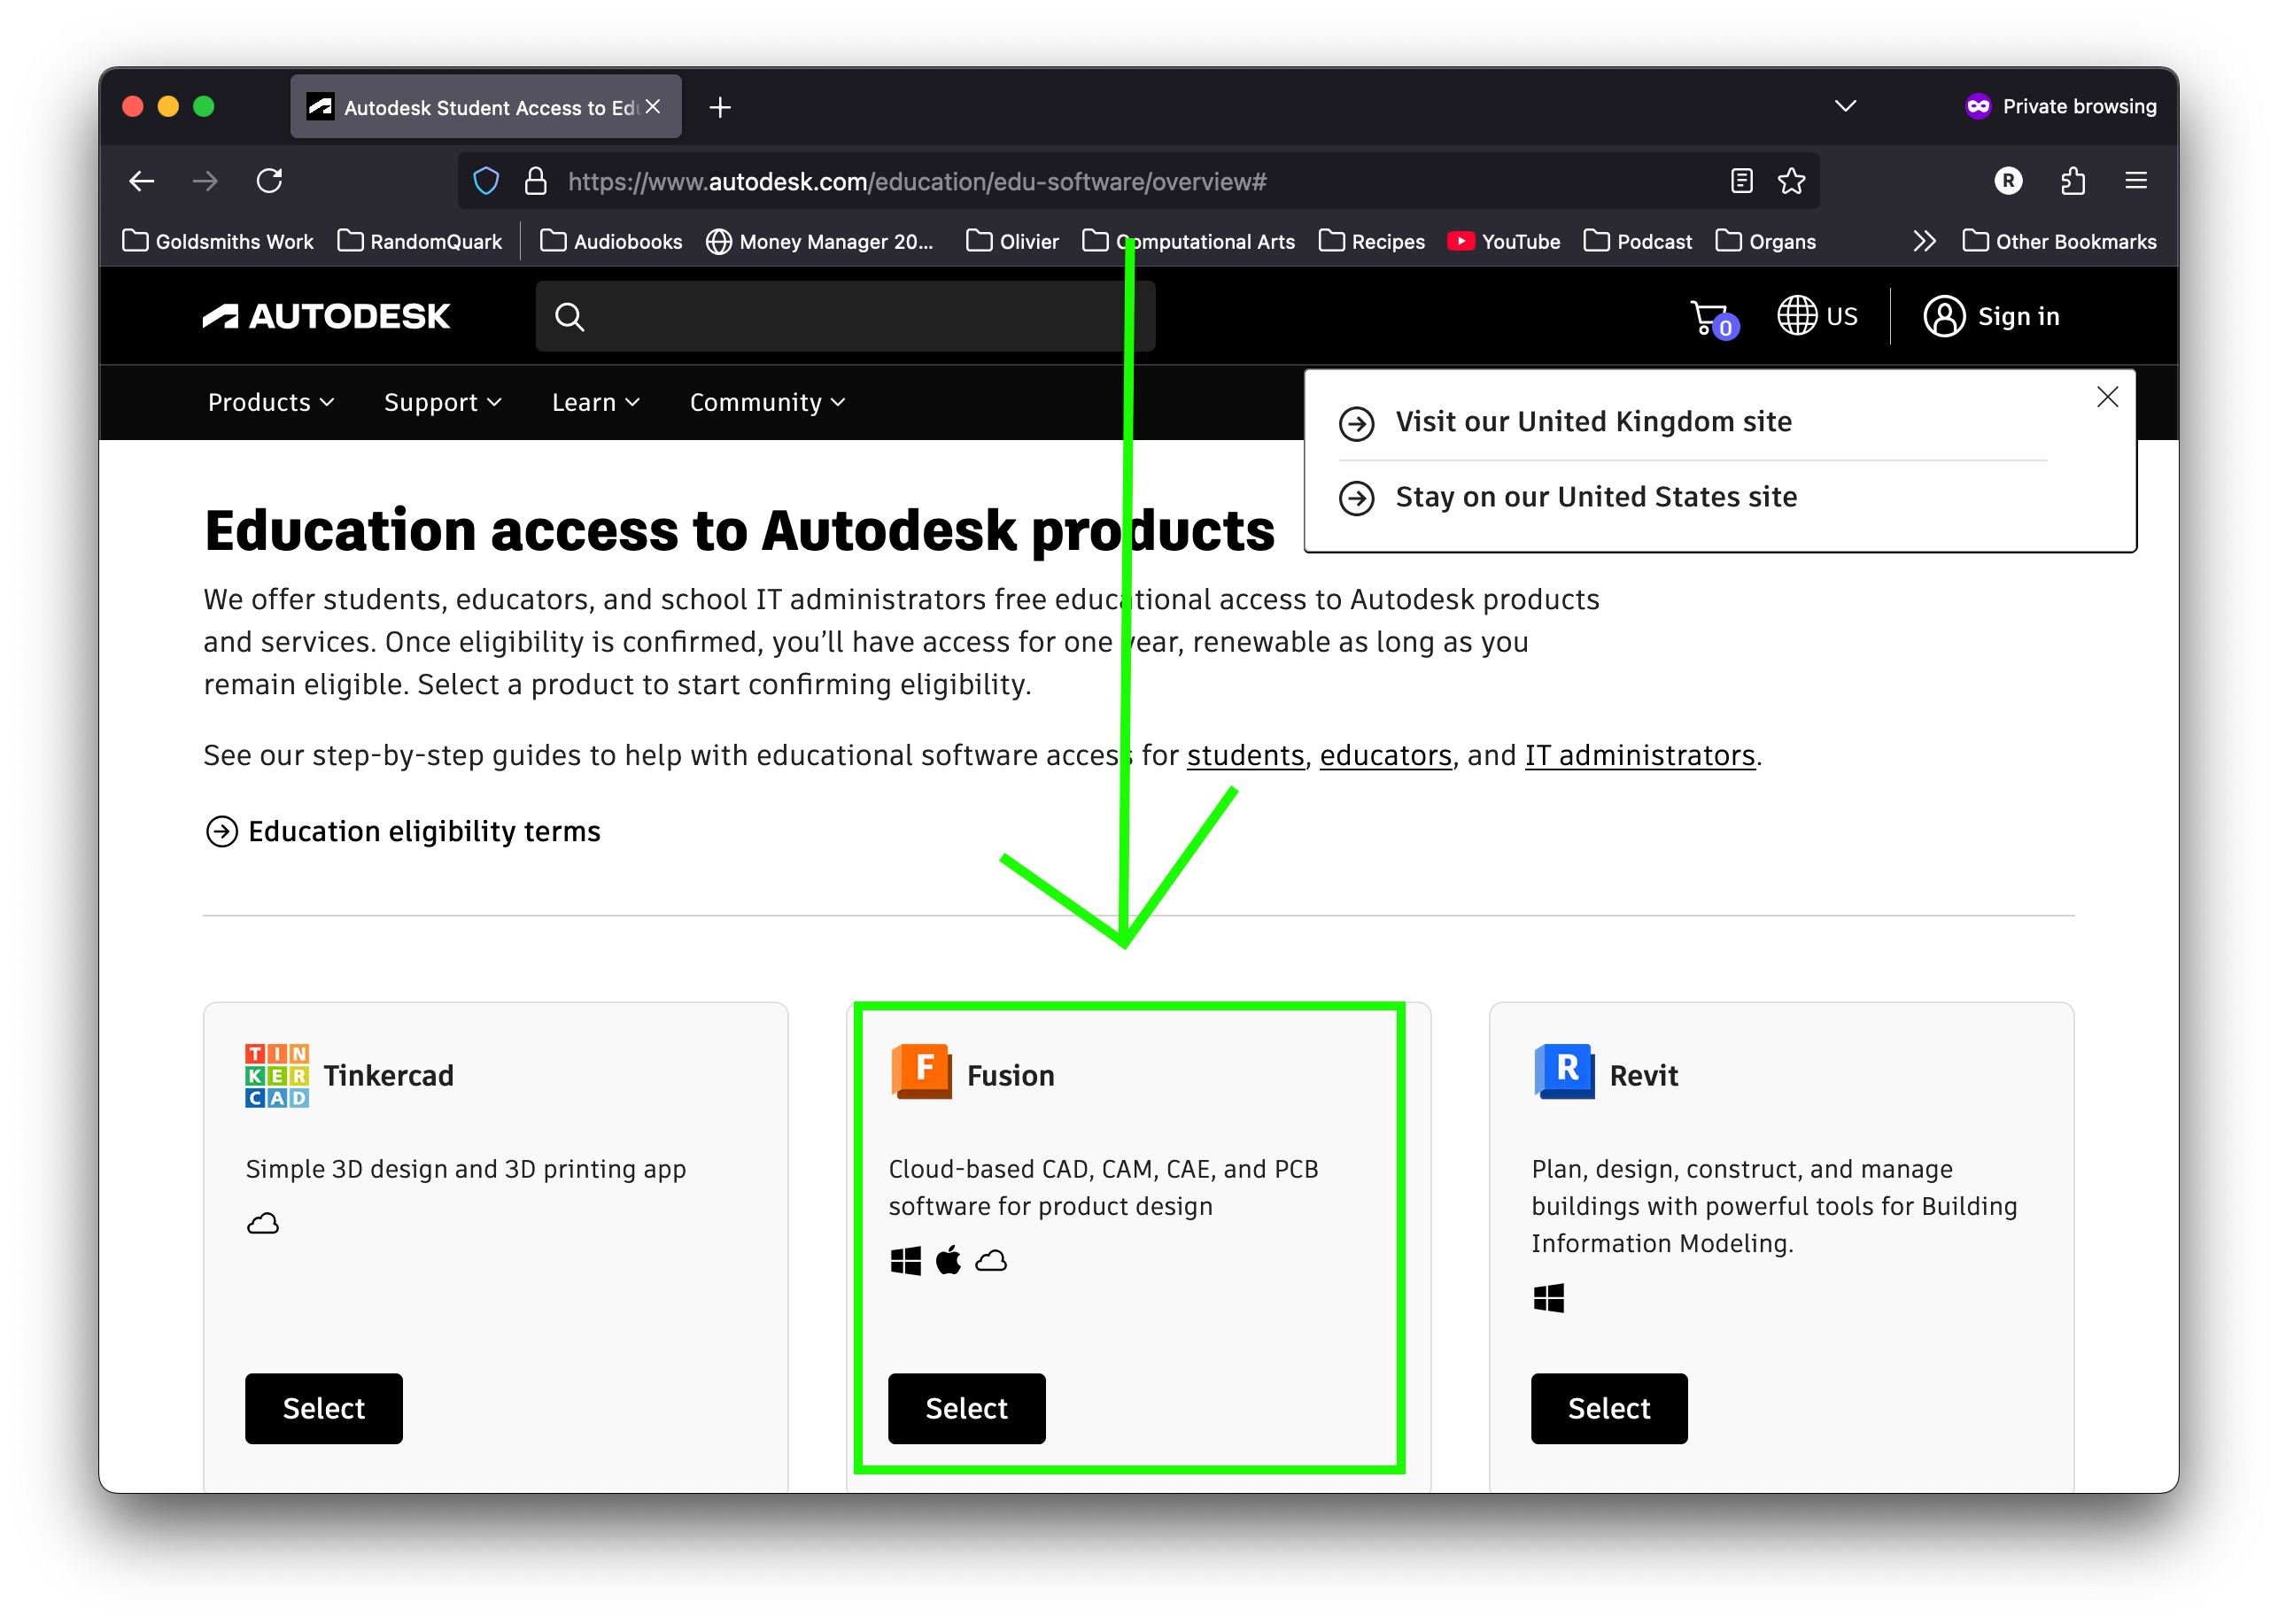Open the RandomQuark bookmark folder
The image size is (2278, 1624).
[x=420, y=241]
